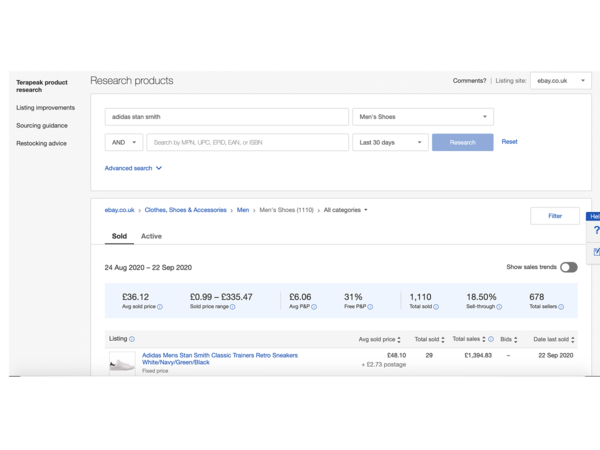Toggle Show sales trends switch
The image size is (600, 450).
(569, 267)
